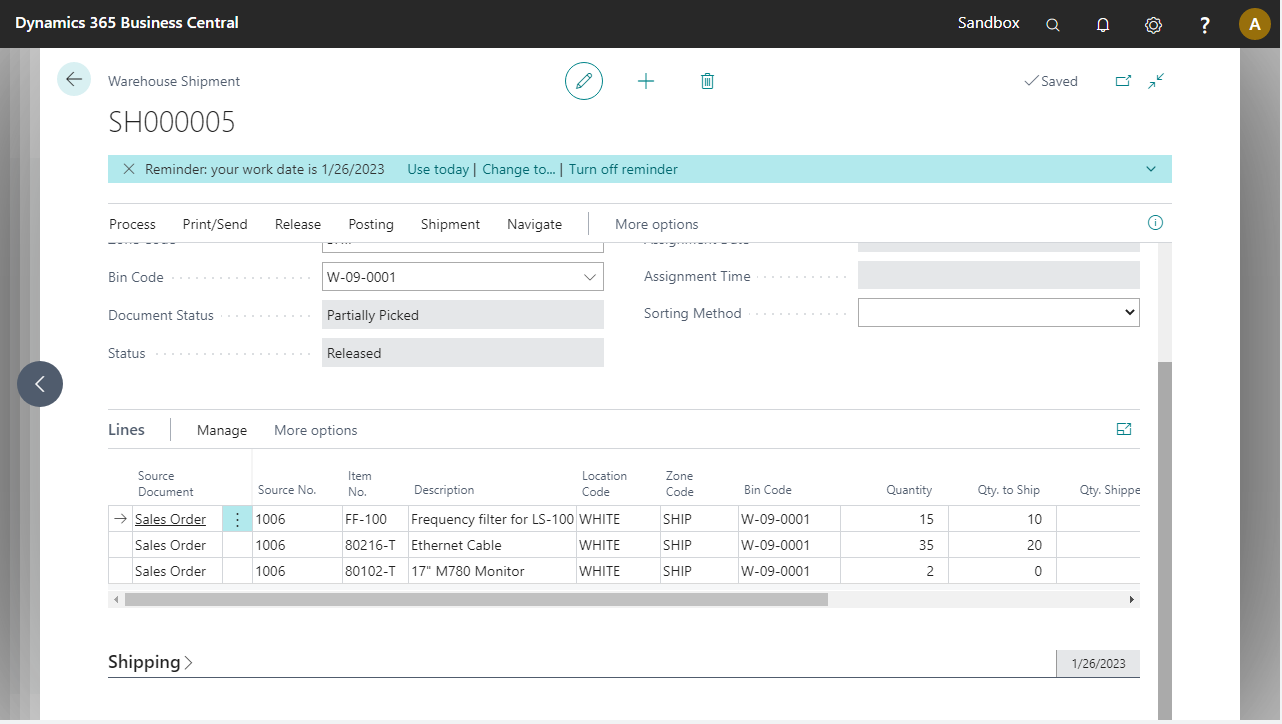Edit Qty. to Ship value 10
Image resolution: width=1282 pixels, height=724 pixels.
click(1002, 519)
